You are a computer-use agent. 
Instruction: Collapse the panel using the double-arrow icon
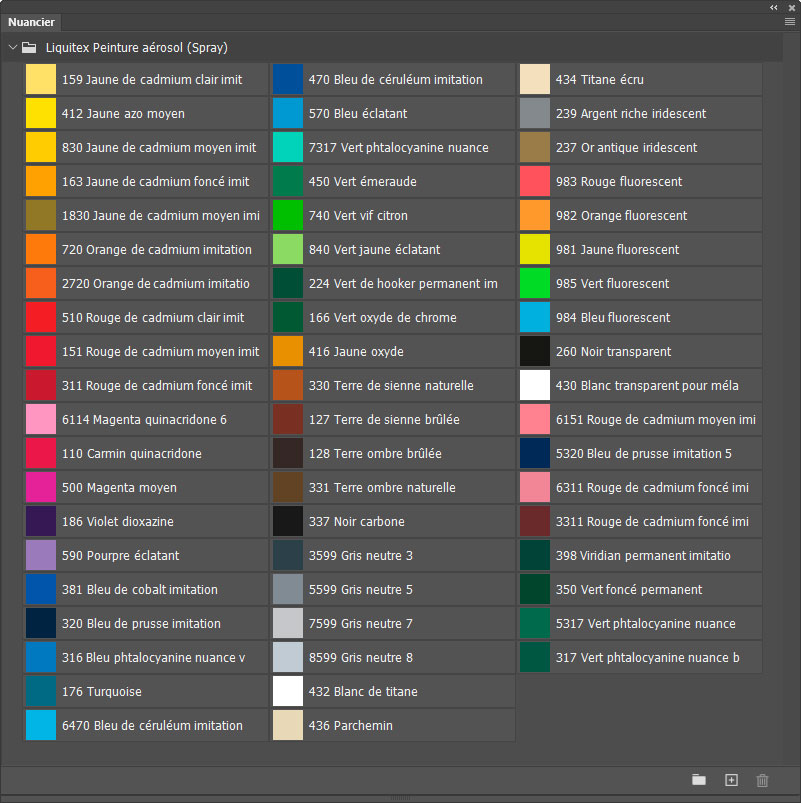pos(774,7)
